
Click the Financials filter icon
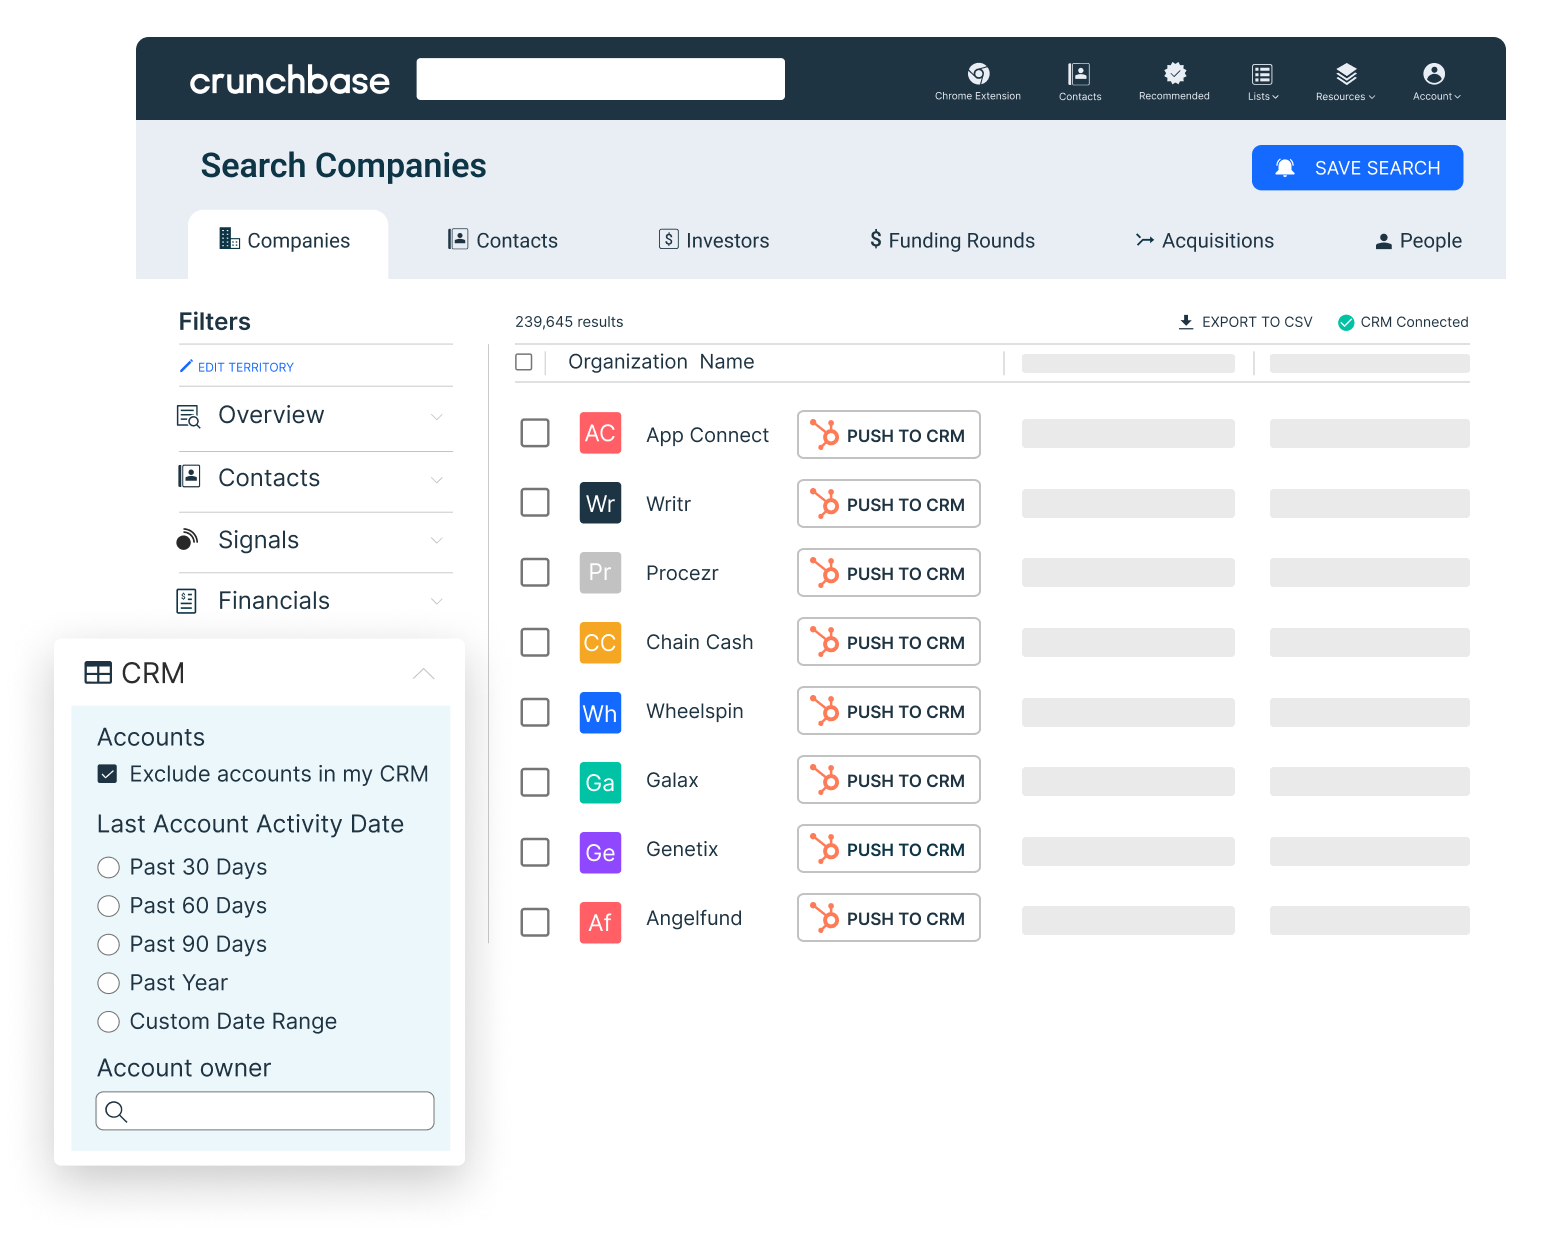point(186,601)
